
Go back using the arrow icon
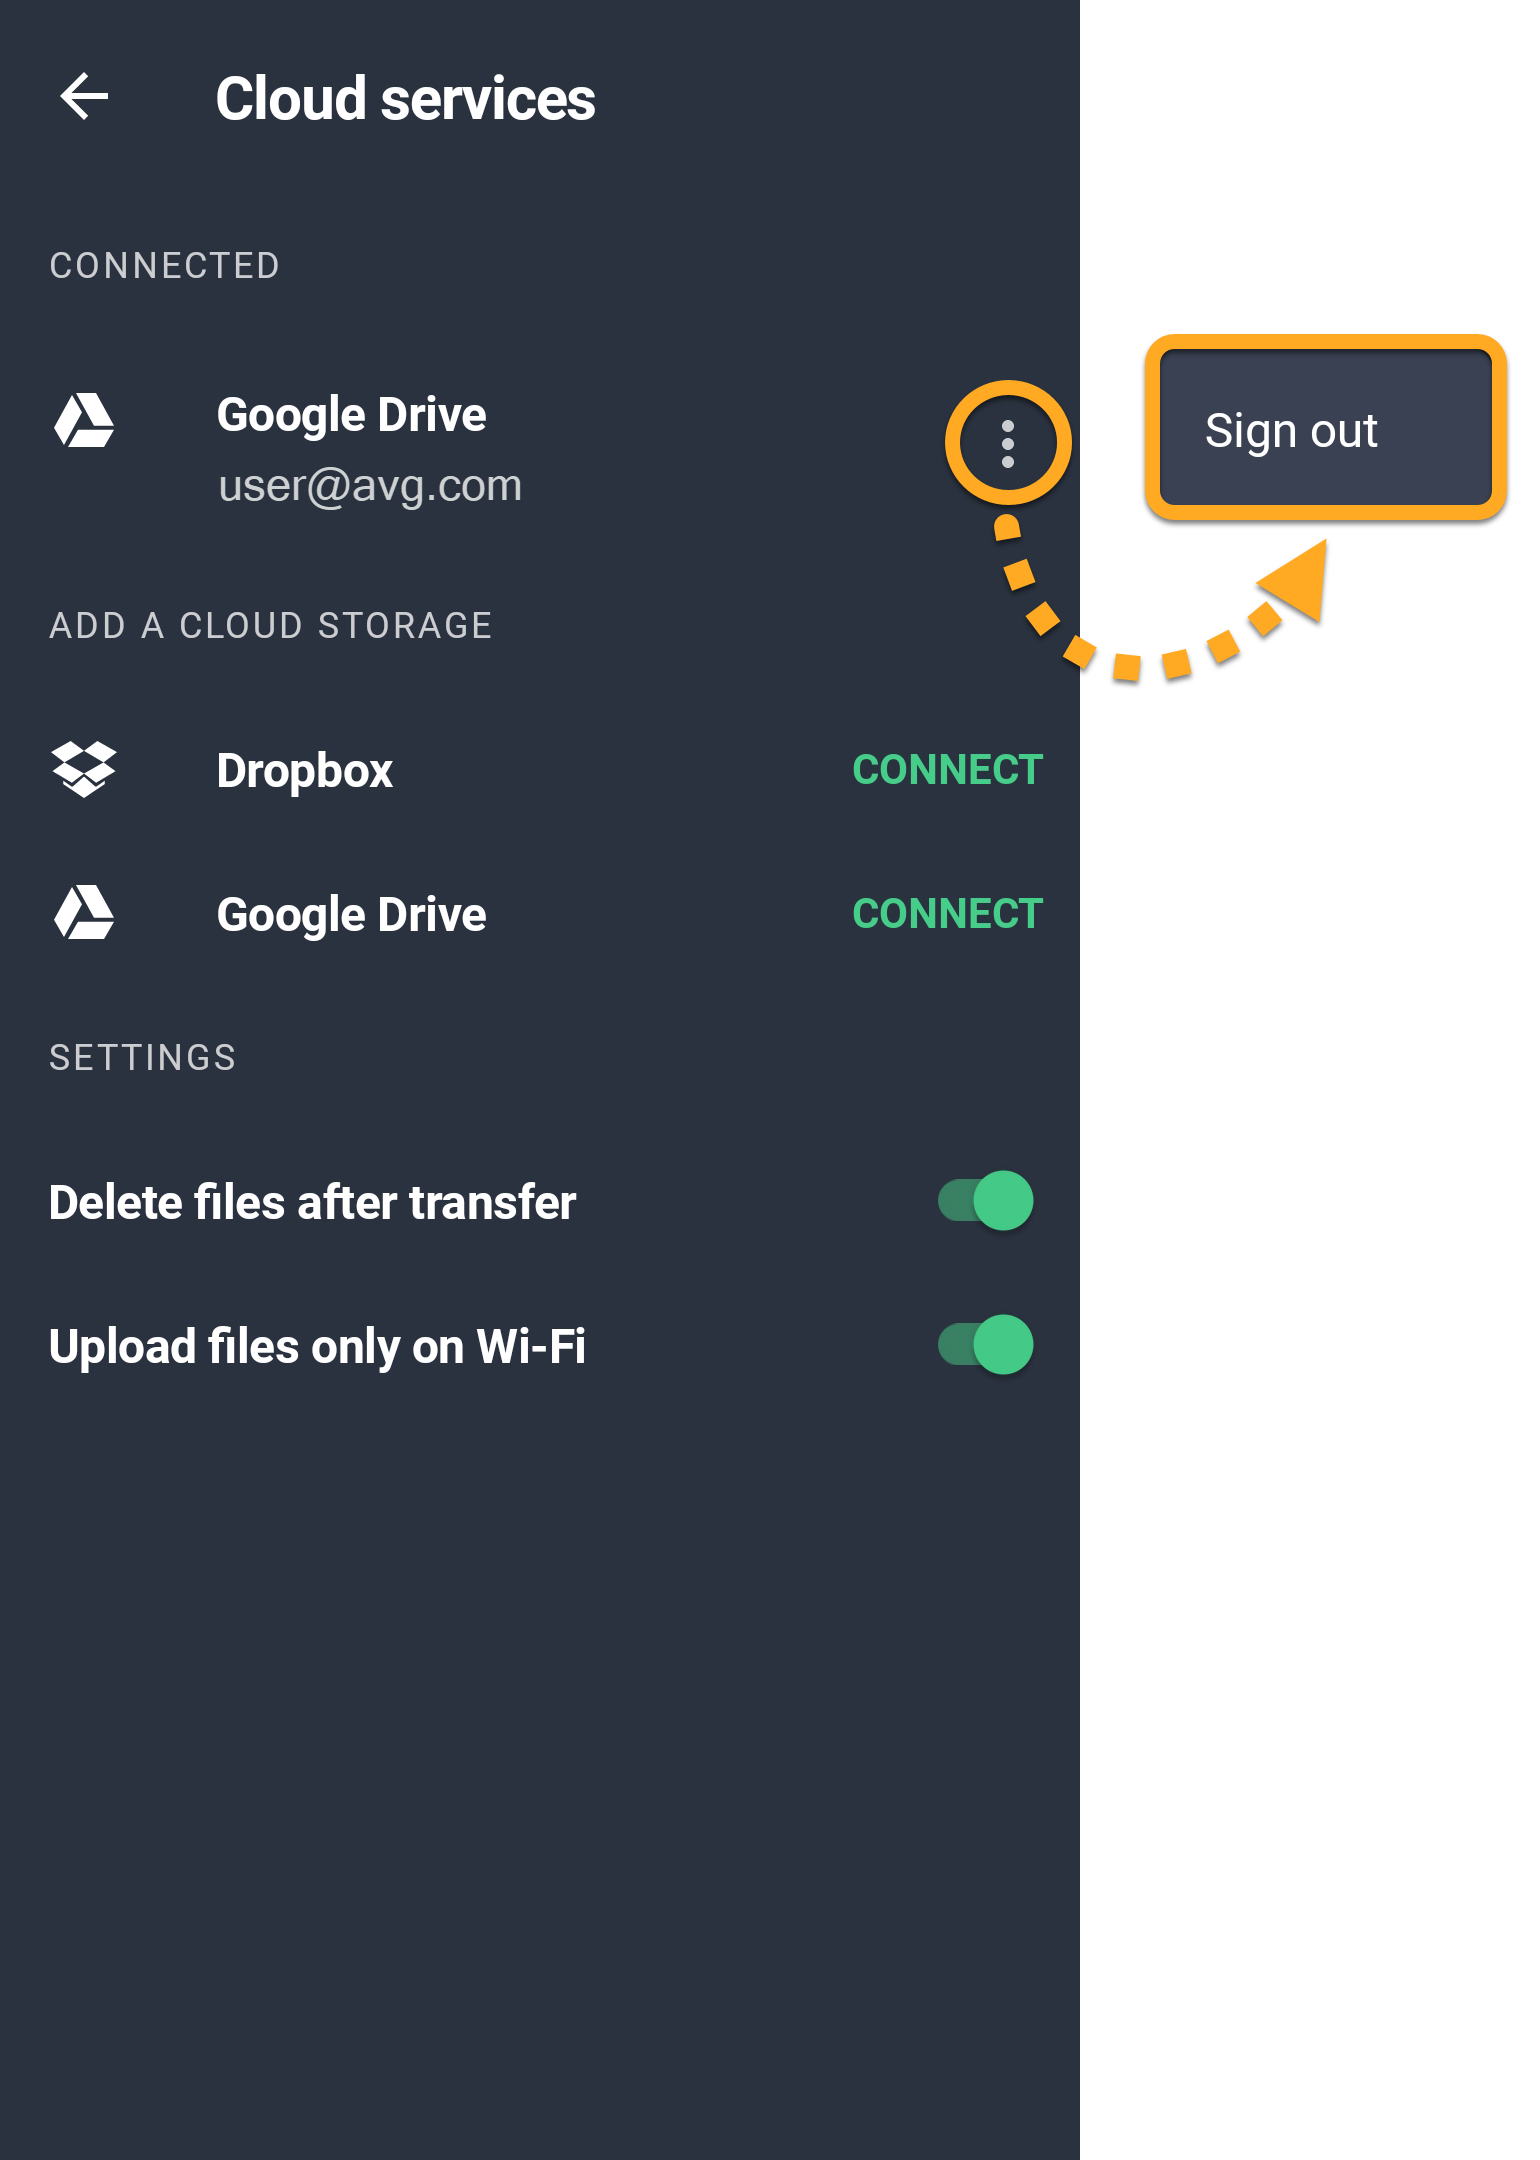(84, 97)
